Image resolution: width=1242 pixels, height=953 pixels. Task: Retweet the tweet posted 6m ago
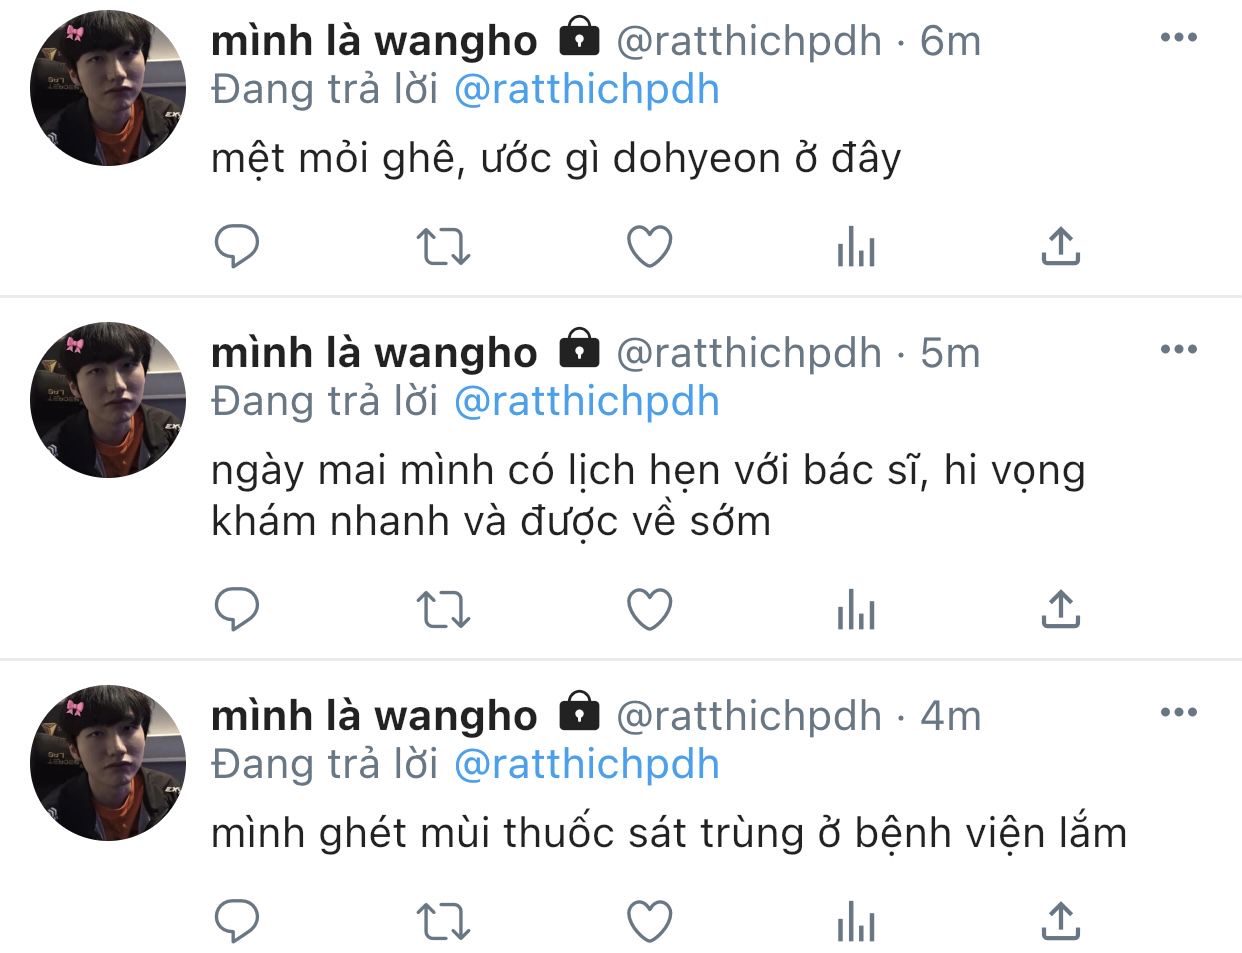click(x=442, y=246)
